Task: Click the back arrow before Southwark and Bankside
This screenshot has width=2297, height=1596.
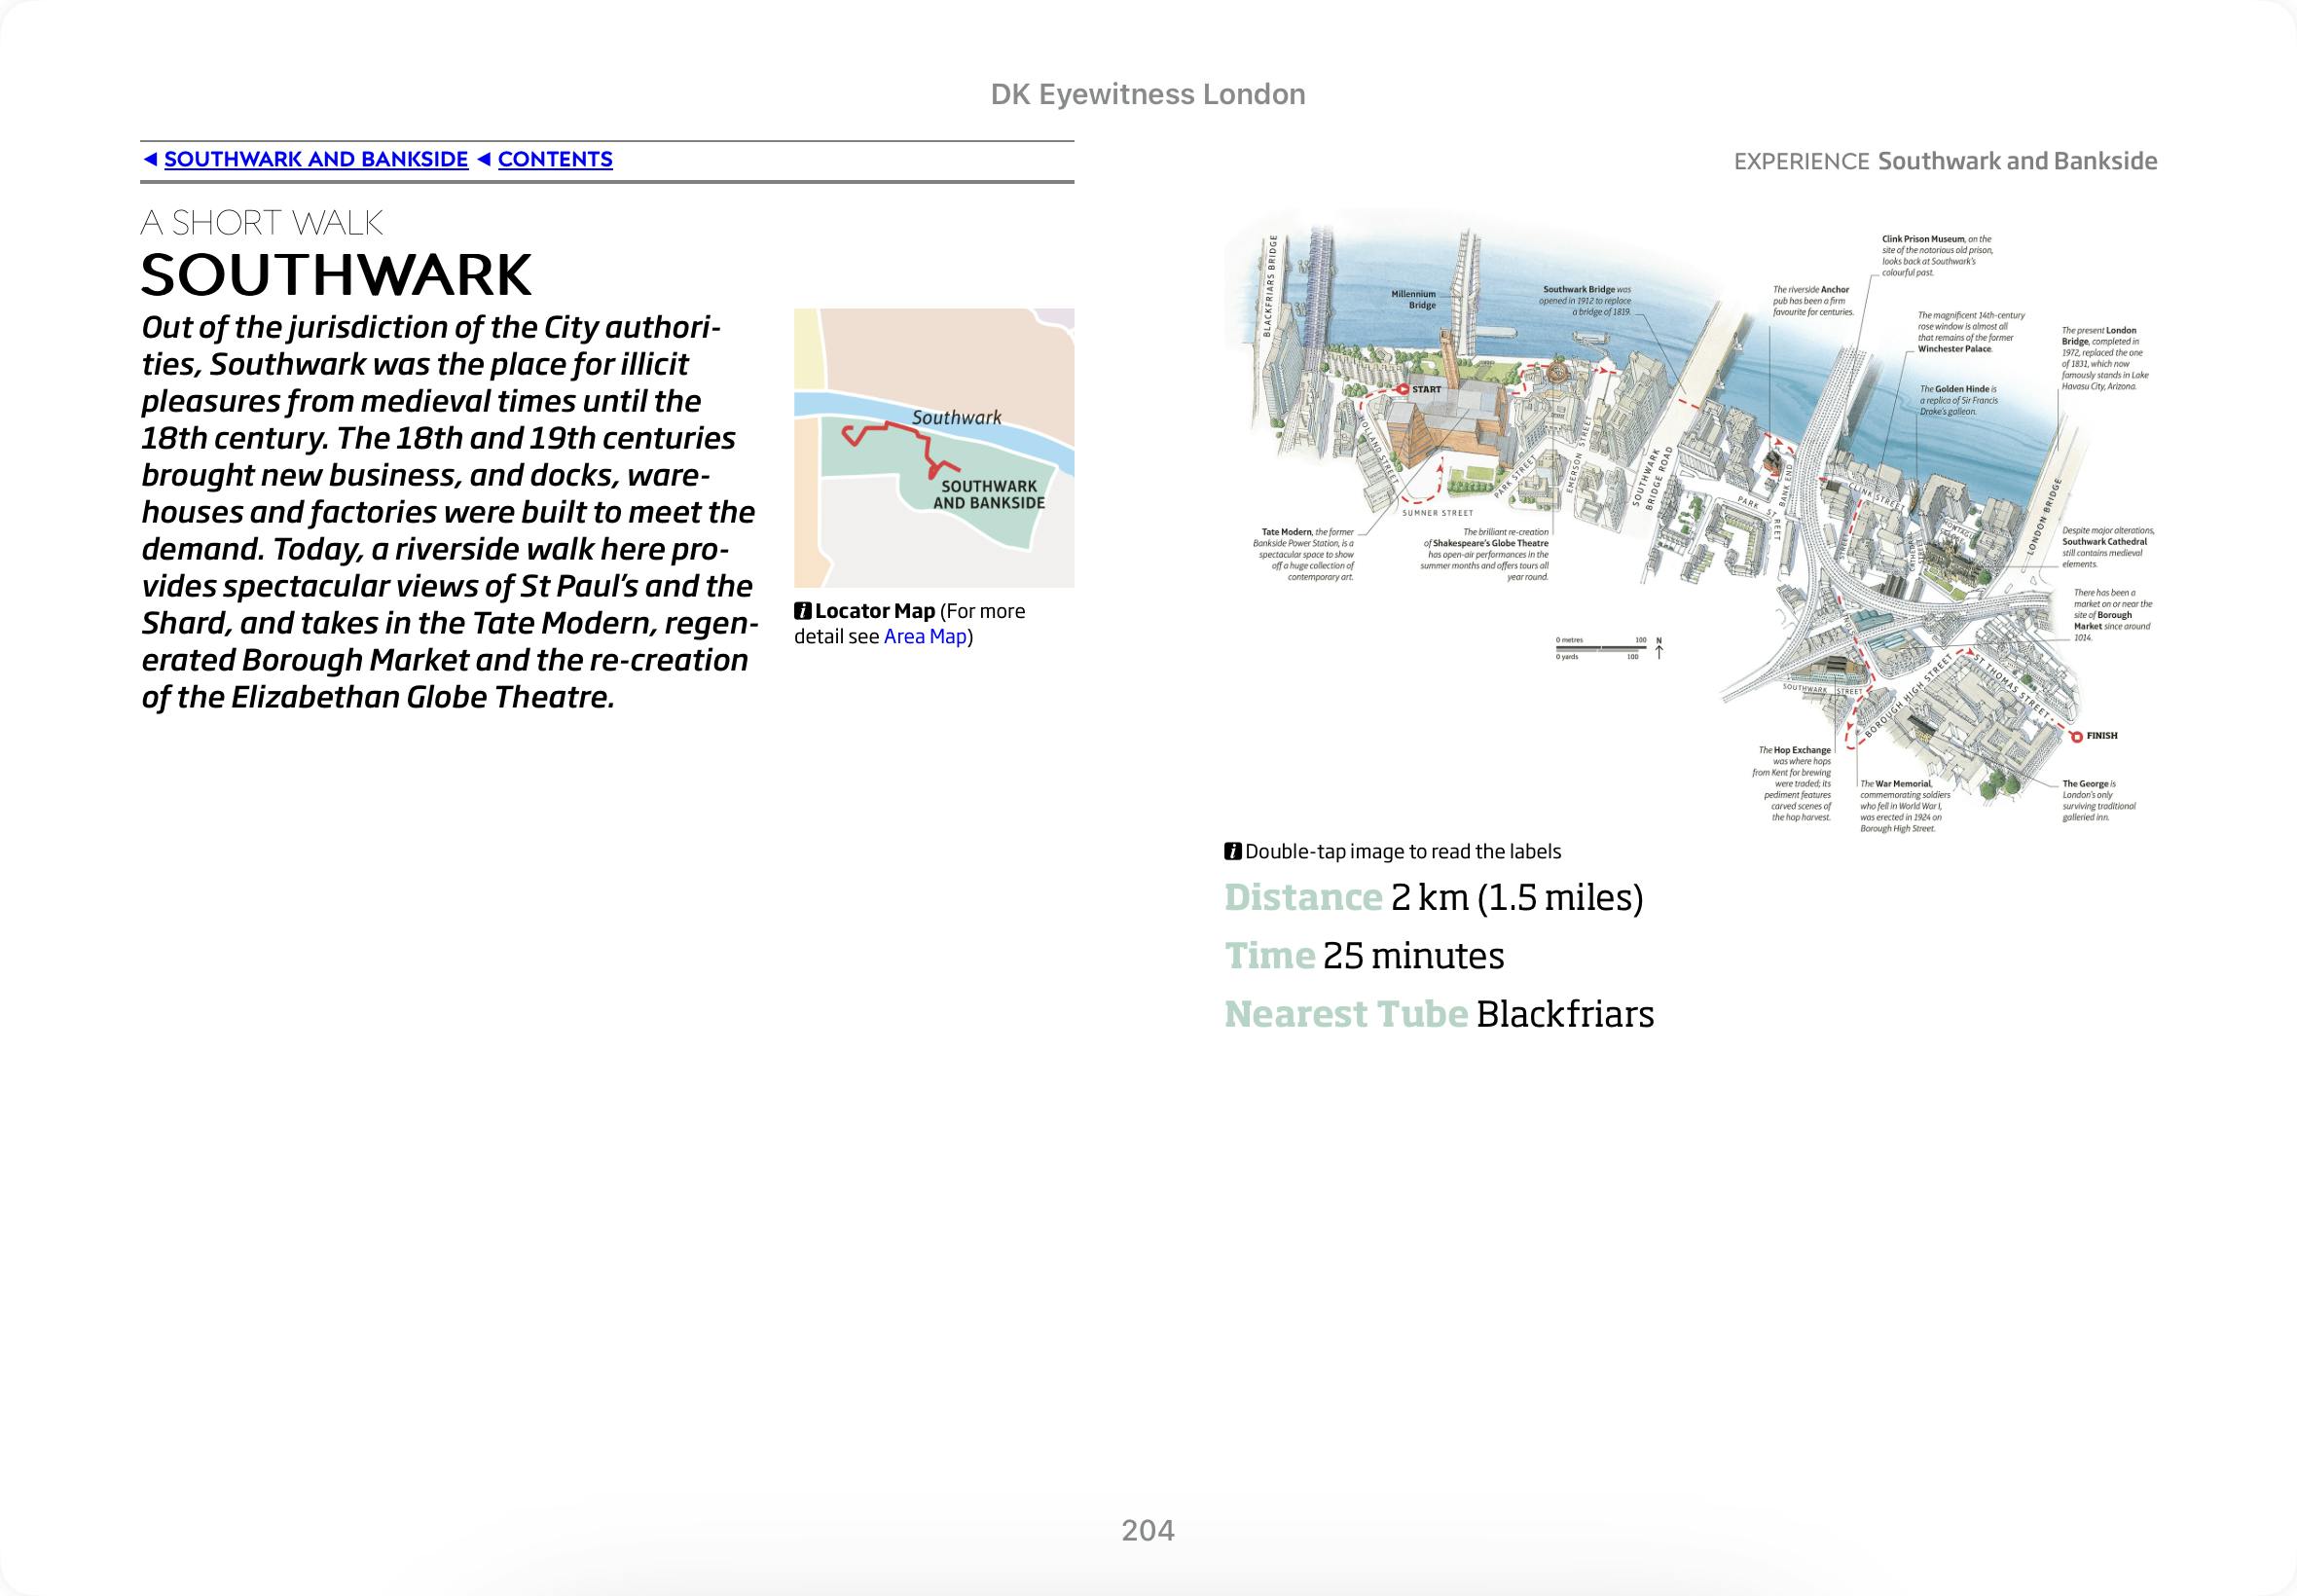Action: click(150, 159)
